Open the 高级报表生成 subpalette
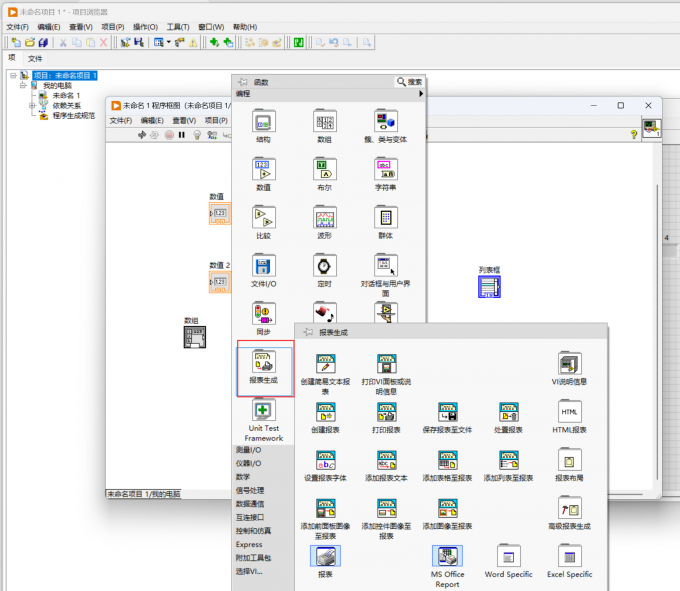The height and width of the screenshot is (591, 680). (569, 508)
